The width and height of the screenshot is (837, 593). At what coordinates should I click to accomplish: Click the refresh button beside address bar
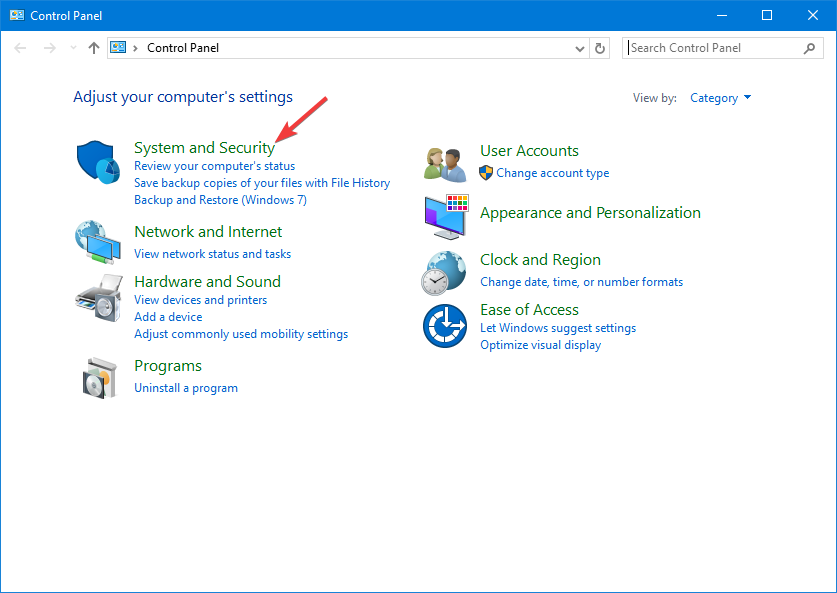click(x=599, y=48)
